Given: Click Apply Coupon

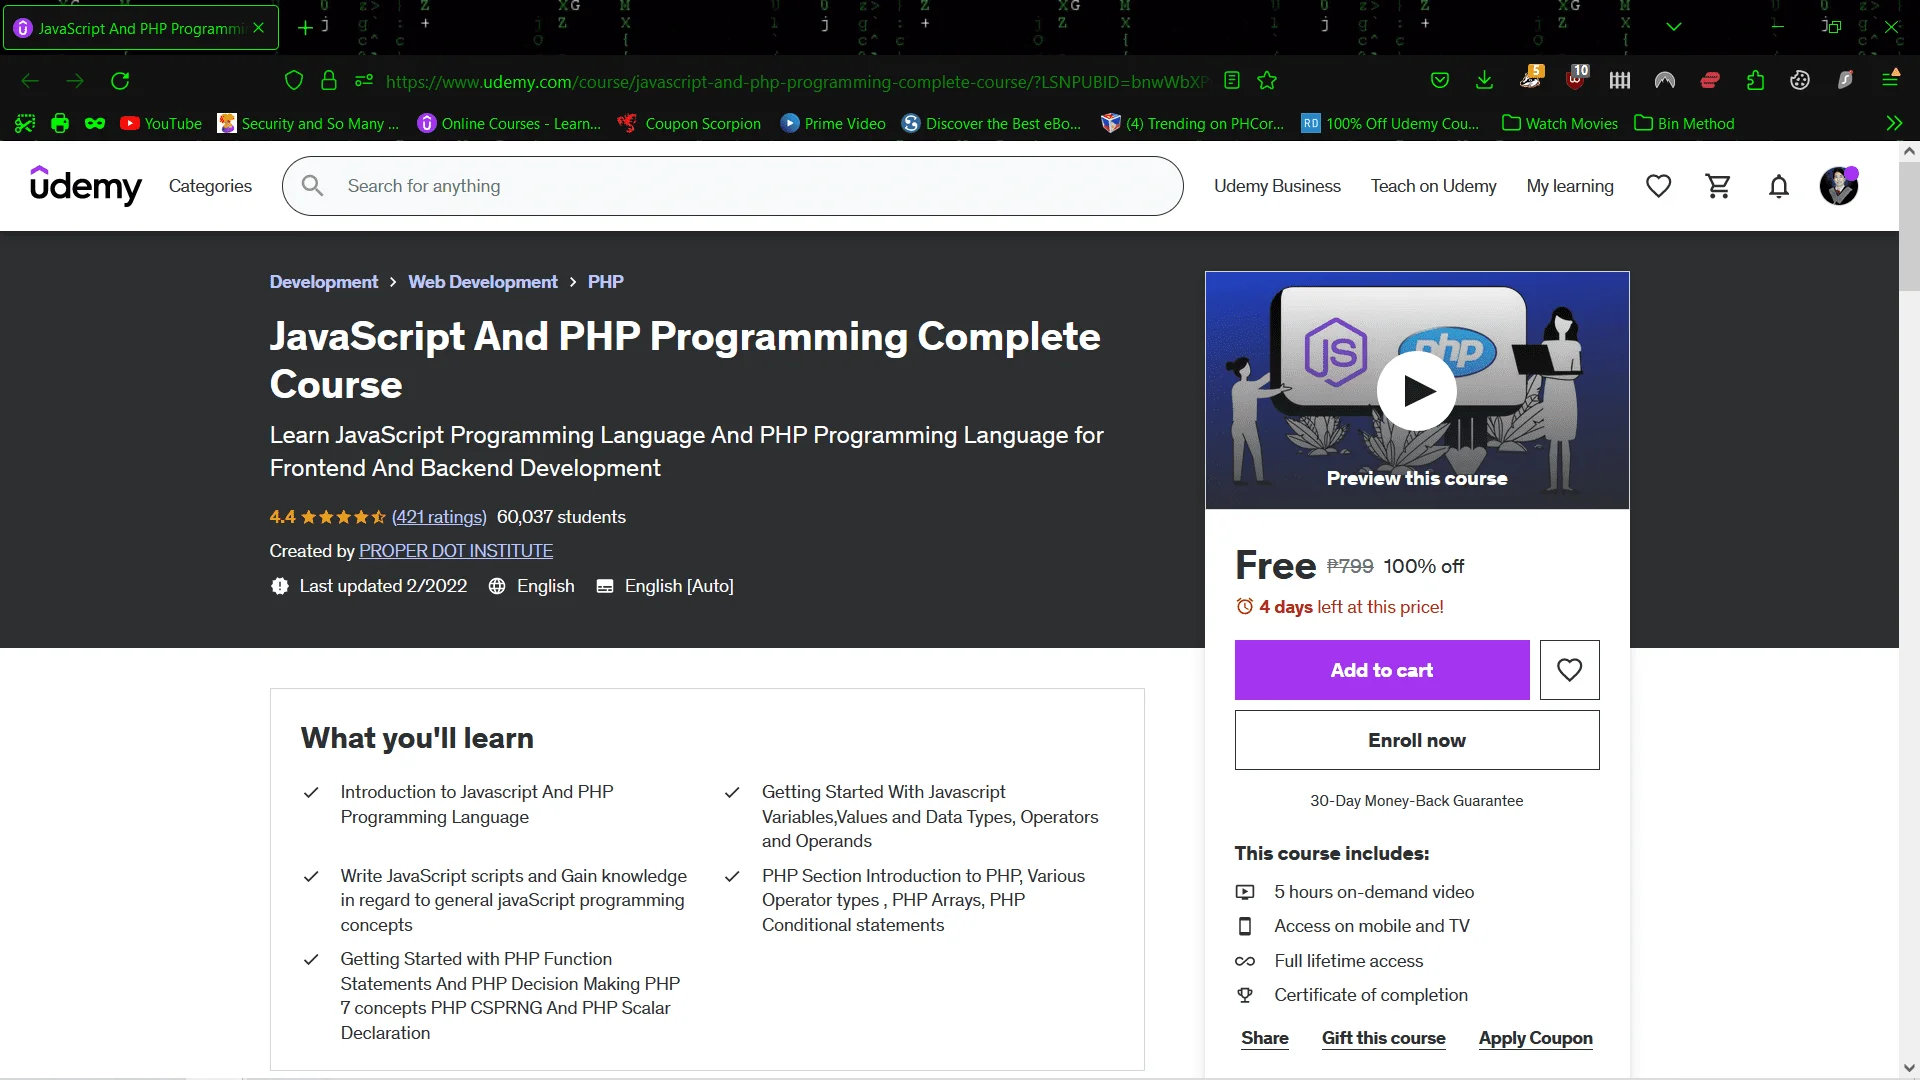Looking at the screenshot, I should (1536, 1038).
